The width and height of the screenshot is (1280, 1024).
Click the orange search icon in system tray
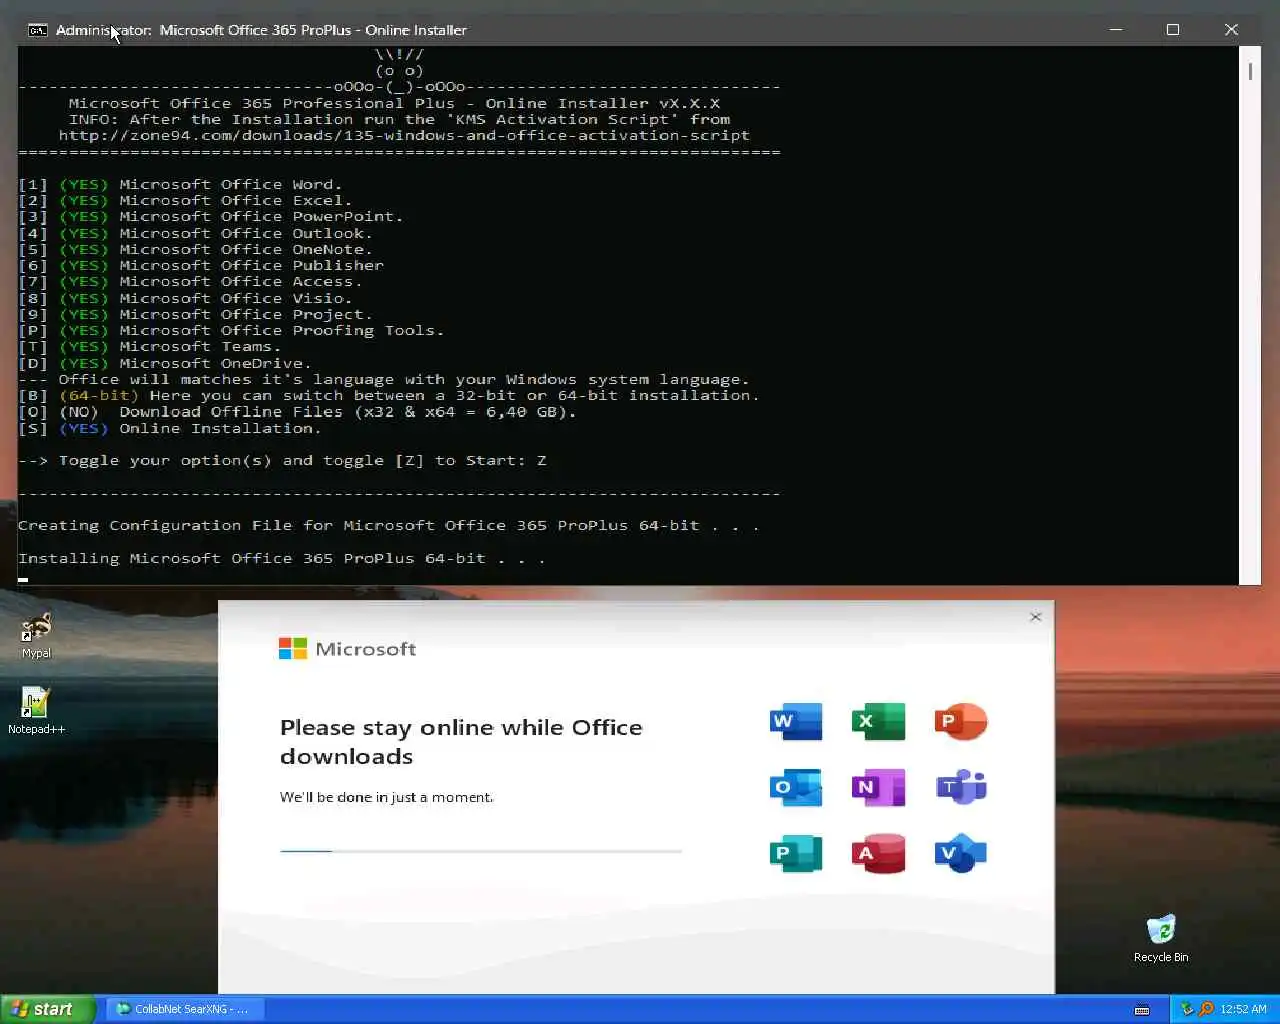click(1206, 1009)
